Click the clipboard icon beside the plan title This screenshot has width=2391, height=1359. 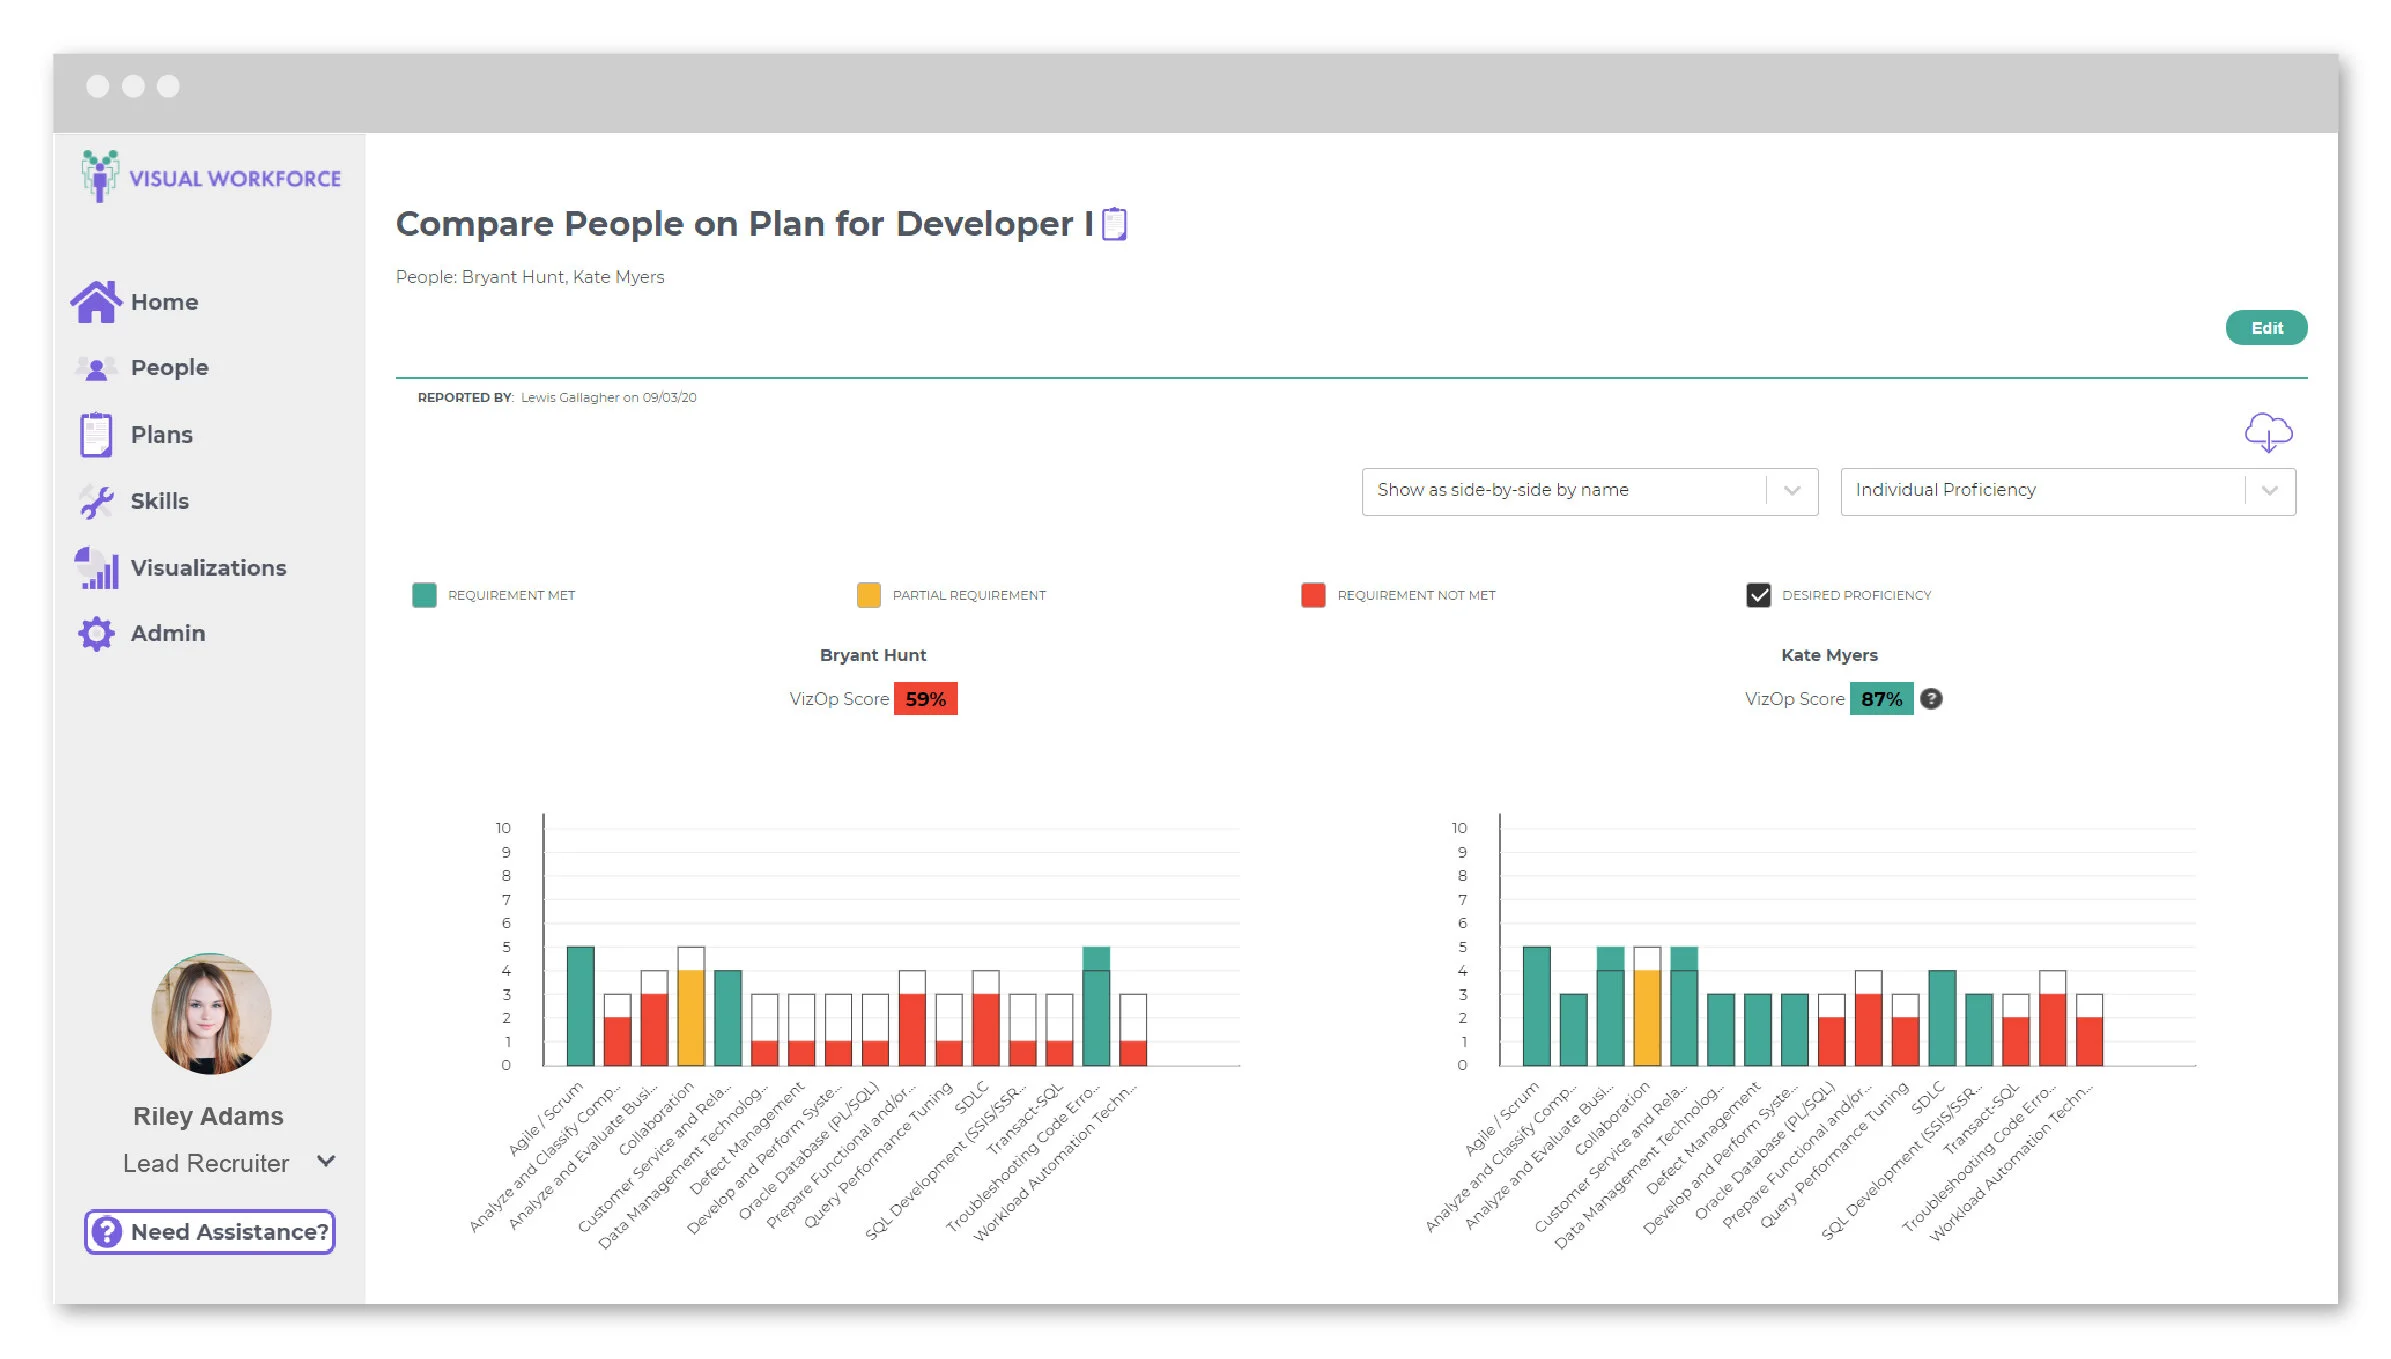(1113, 225)
